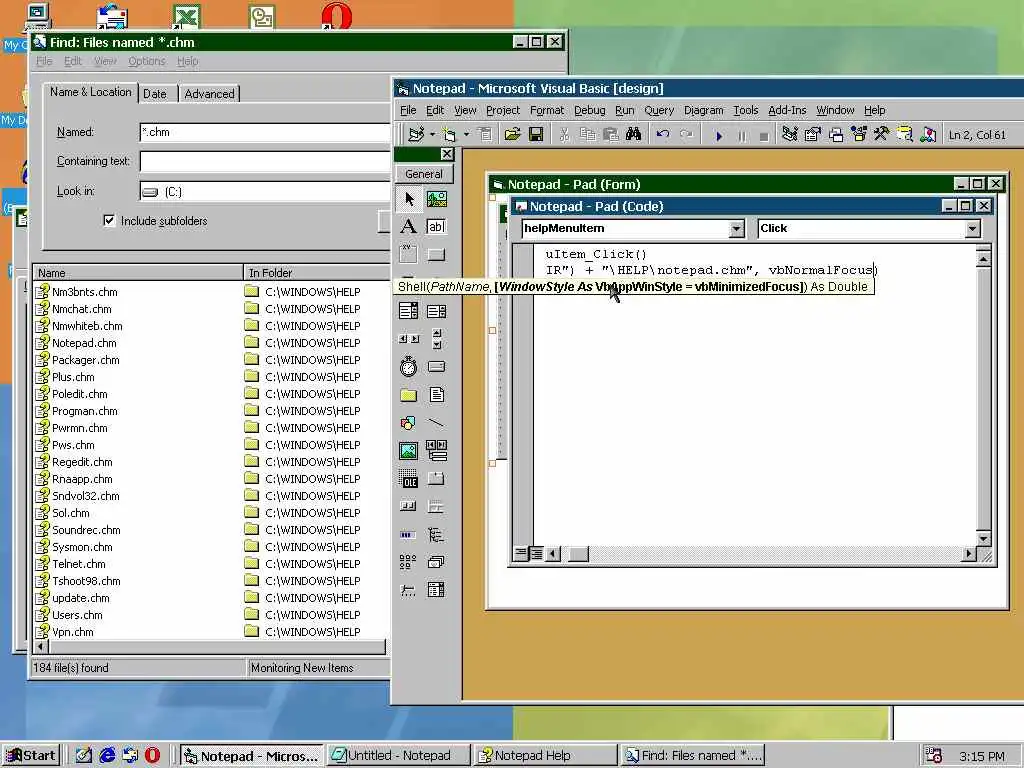
Task: Open the Menu Editor from the toolbar
Action: tap(485, 135)
